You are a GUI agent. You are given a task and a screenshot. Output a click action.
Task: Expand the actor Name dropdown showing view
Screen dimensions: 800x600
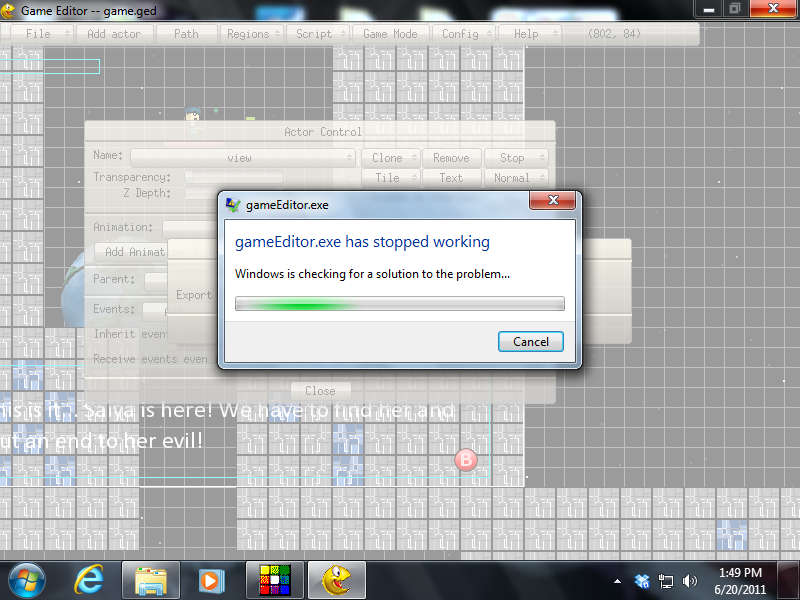pyautogui.click(x=243, y=158)
